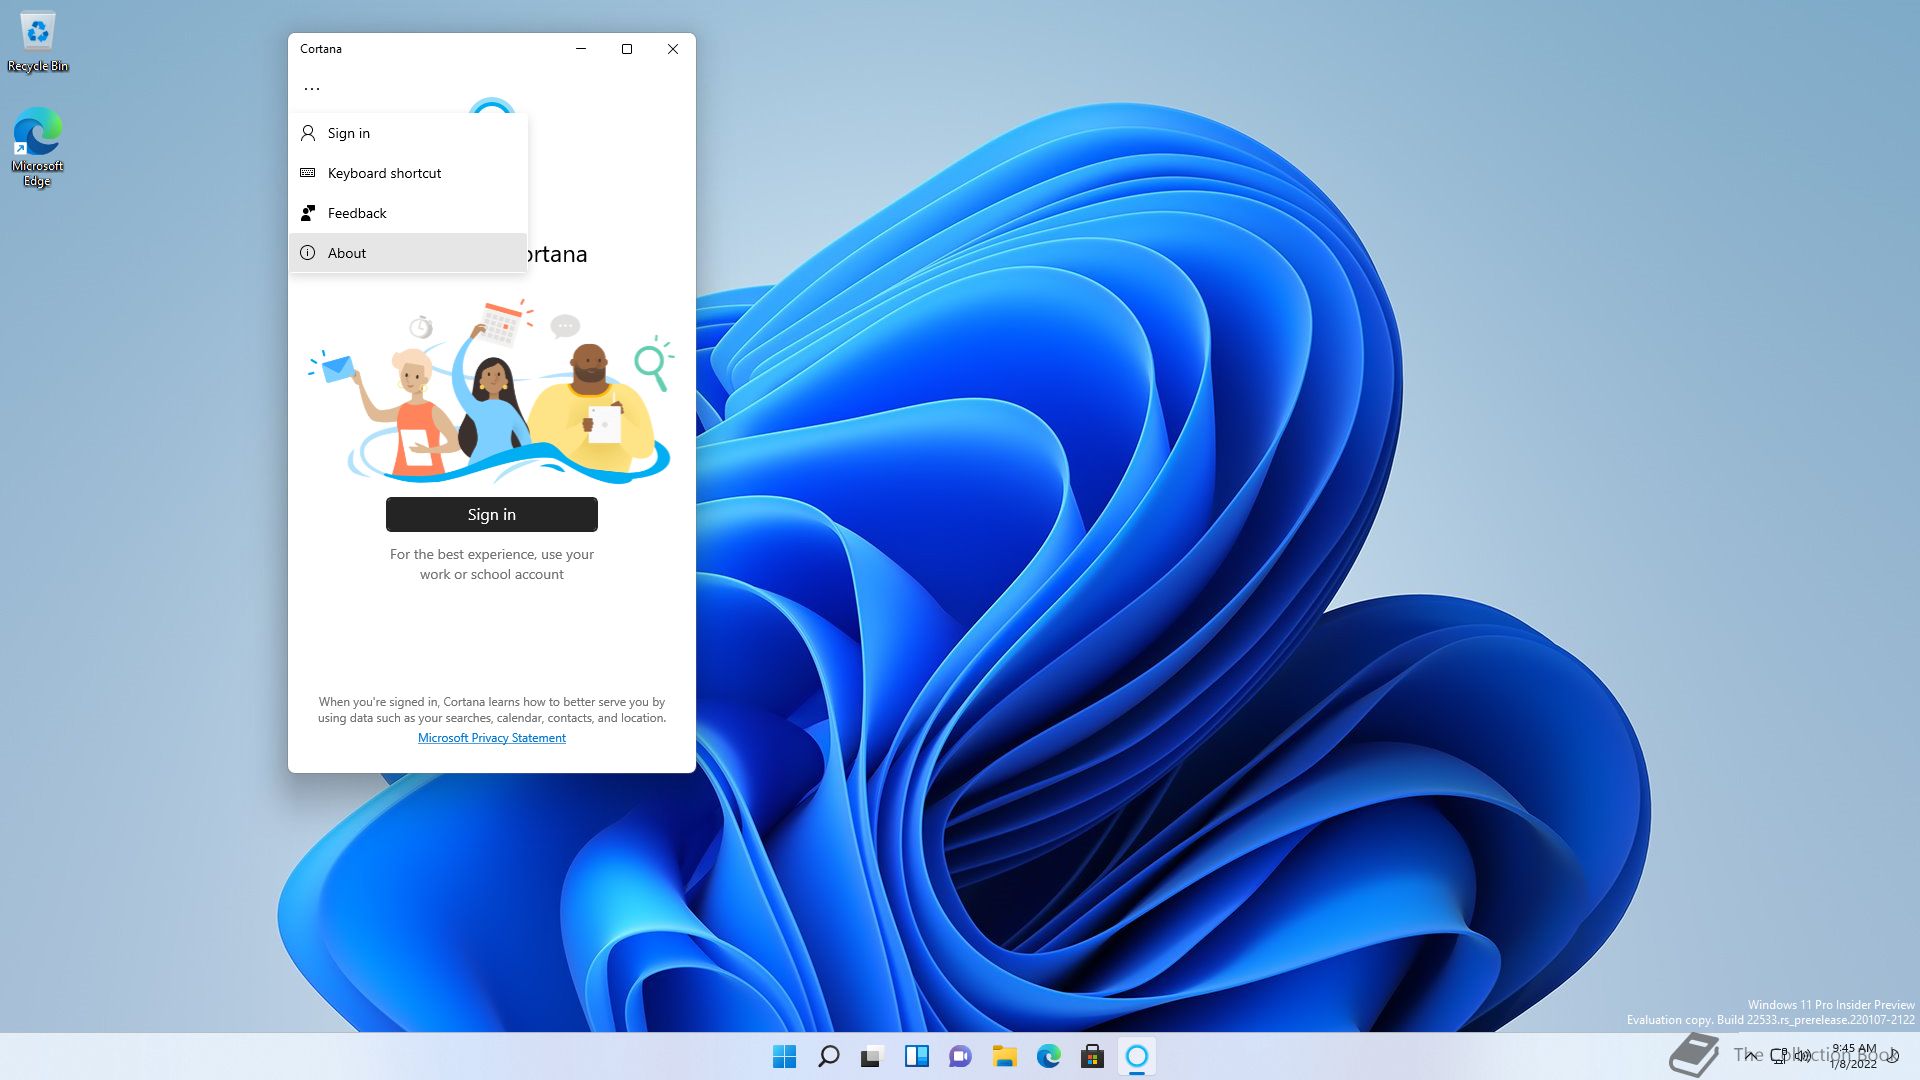Screen dimensions: 1920x1080
Task: Open File Explorer from the taskbar
Action: [1004, 1056]
